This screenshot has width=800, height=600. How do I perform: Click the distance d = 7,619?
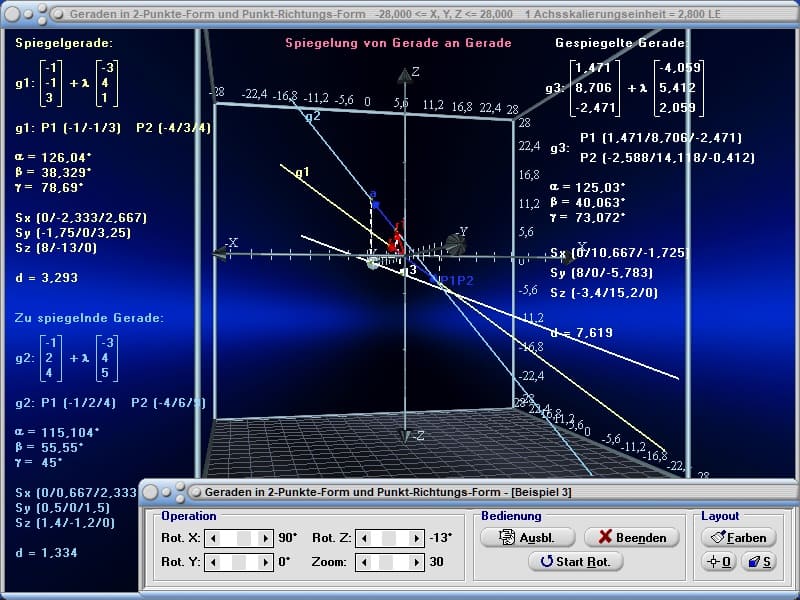(x=582, y=333)
